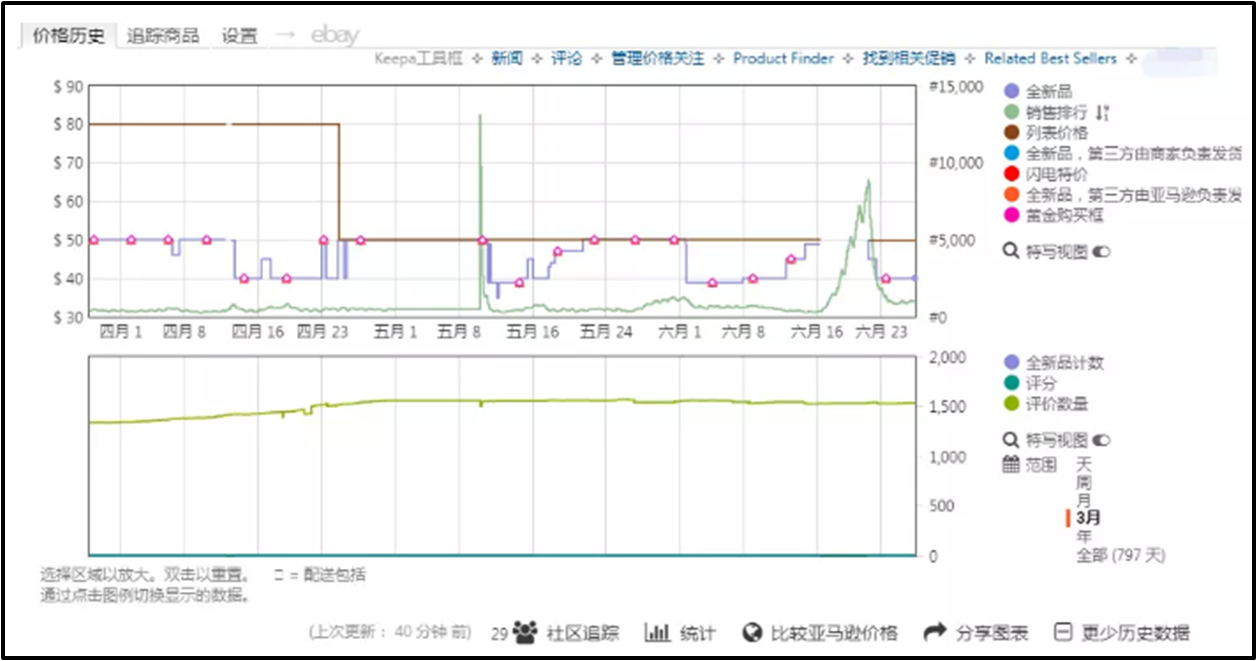Click the 社区追踪 community tracking people icon
The image size is (1257, 661).
[x=525, y=632]
